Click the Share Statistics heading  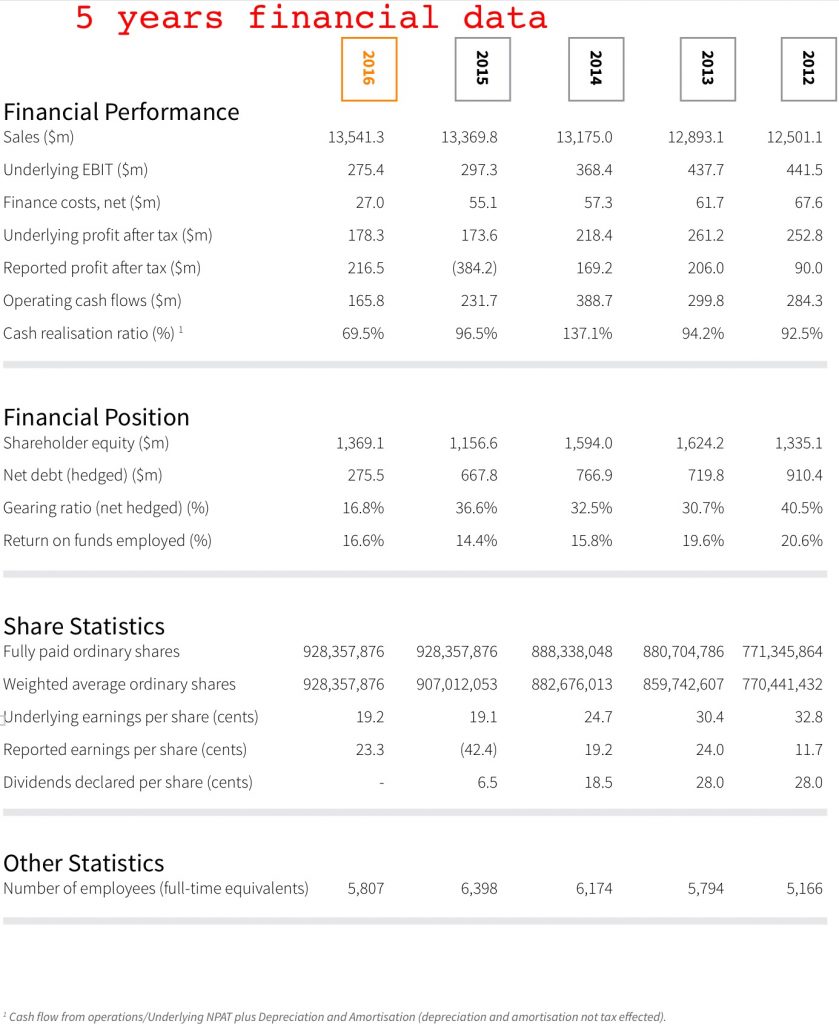coord(84,626)
